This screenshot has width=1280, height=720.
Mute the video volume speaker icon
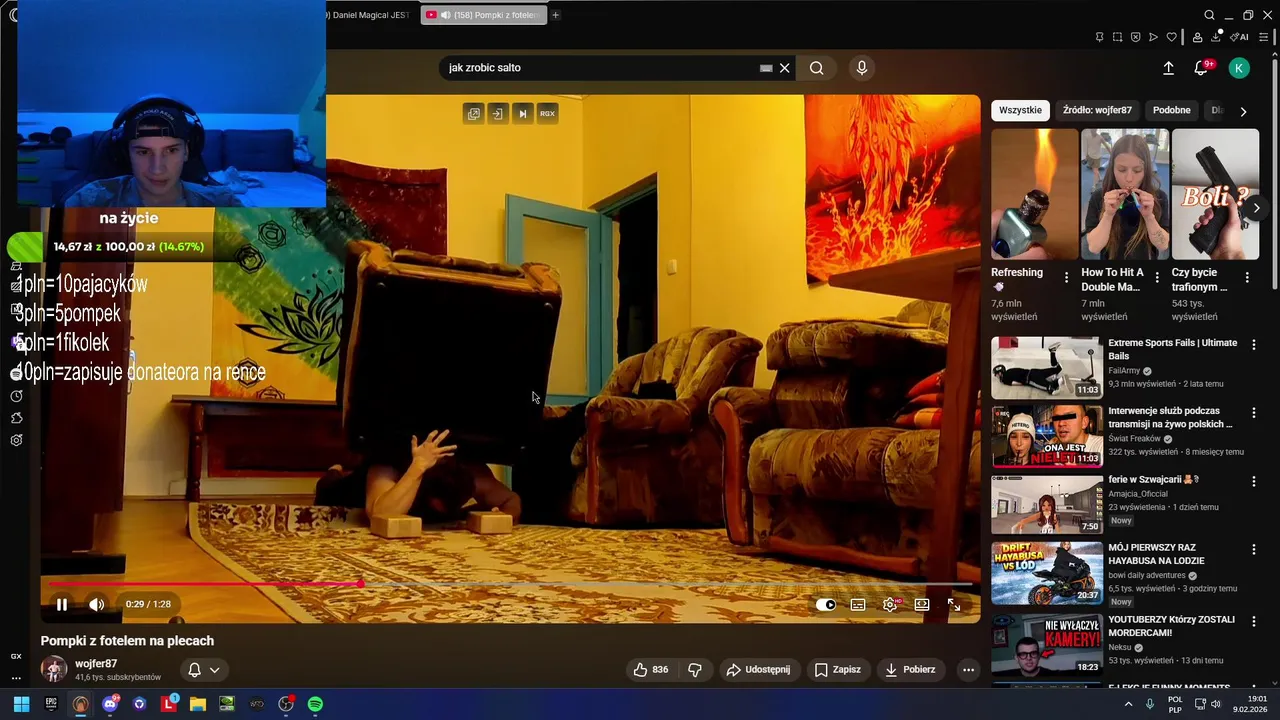pos(96,604)
